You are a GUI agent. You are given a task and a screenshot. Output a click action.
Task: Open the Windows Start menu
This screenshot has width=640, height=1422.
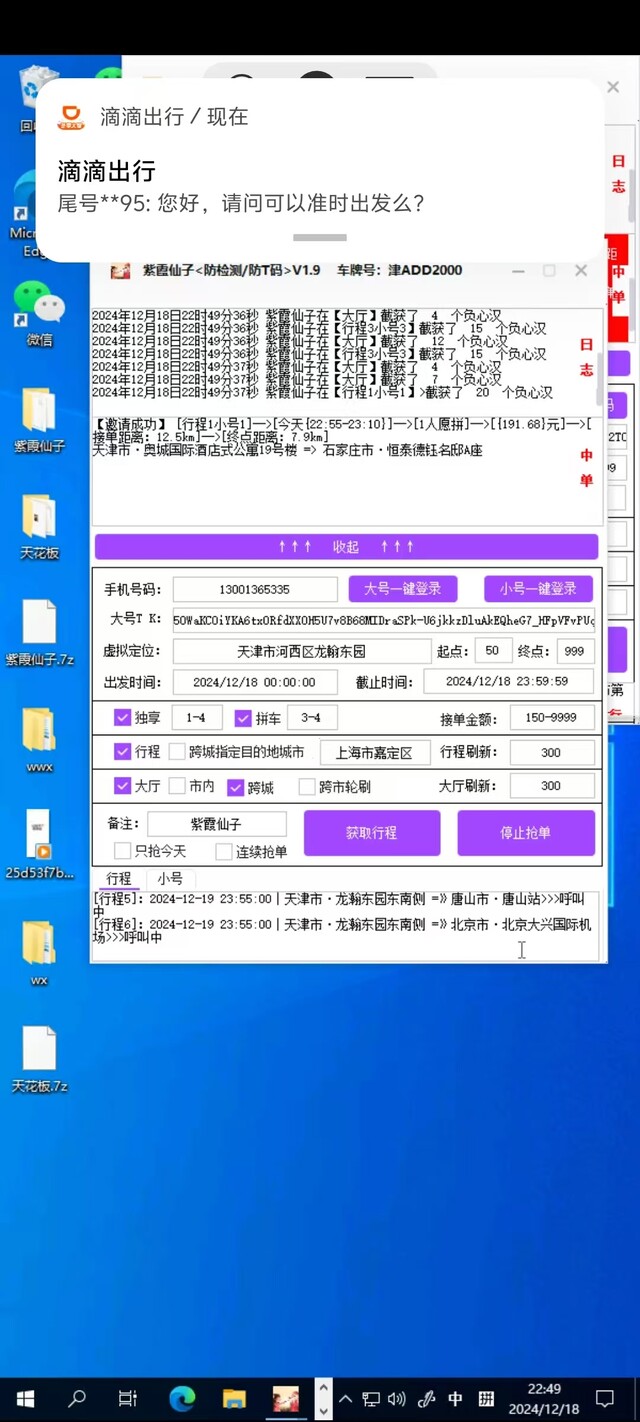25,1398
